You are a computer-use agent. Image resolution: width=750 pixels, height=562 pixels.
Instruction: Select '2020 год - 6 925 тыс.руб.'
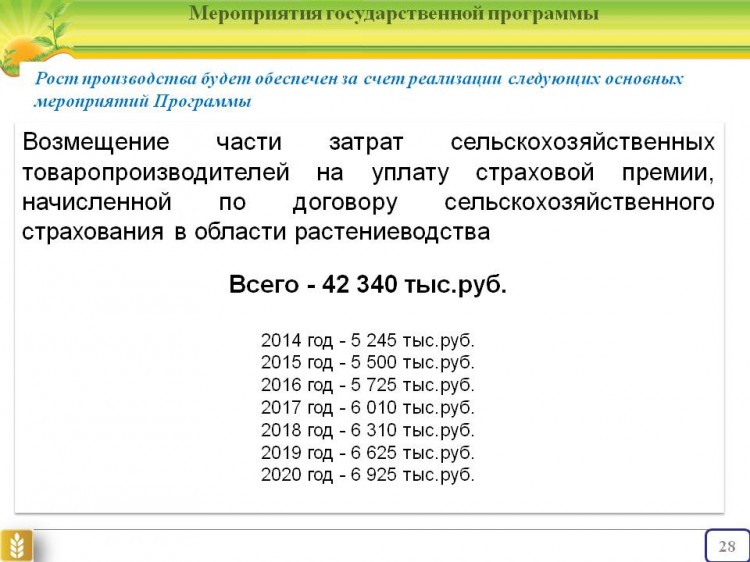pyautogui.click(x=367, y=475)
